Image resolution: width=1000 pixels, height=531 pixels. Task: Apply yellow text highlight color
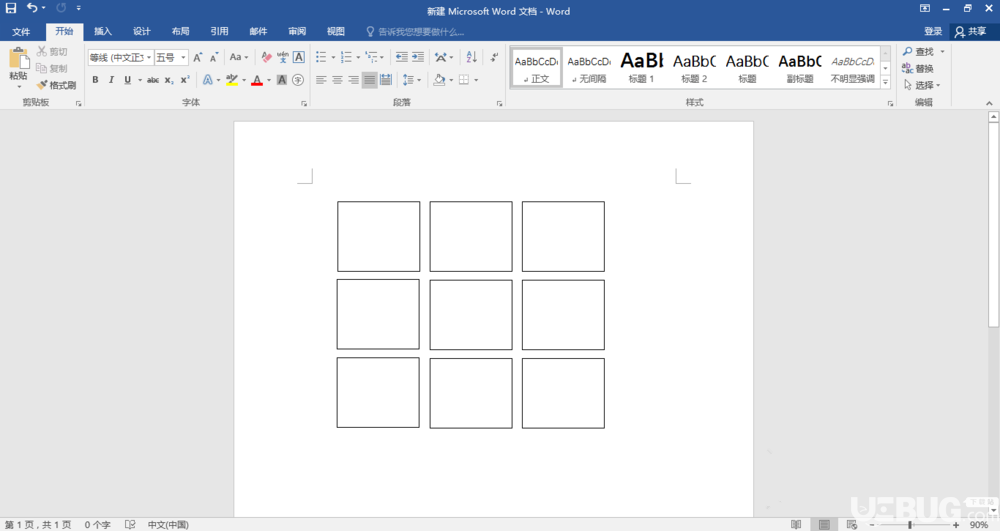(x=232, y=80)
